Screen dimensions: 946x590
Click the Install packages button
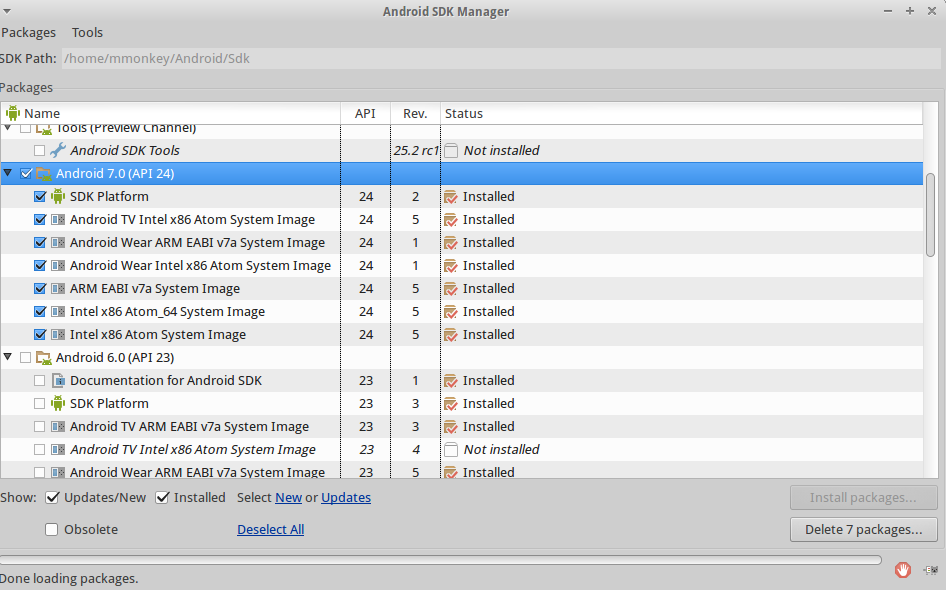[x=863, y=498]
